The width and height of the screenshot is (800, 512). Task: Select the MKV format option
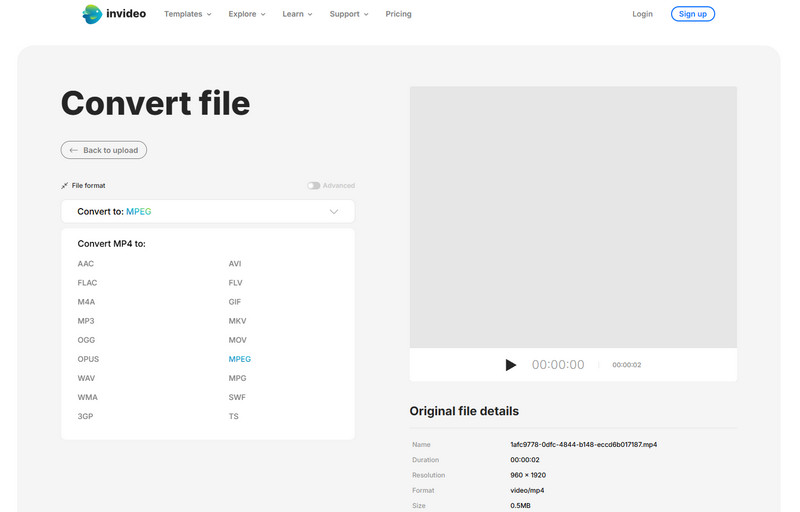237,321
